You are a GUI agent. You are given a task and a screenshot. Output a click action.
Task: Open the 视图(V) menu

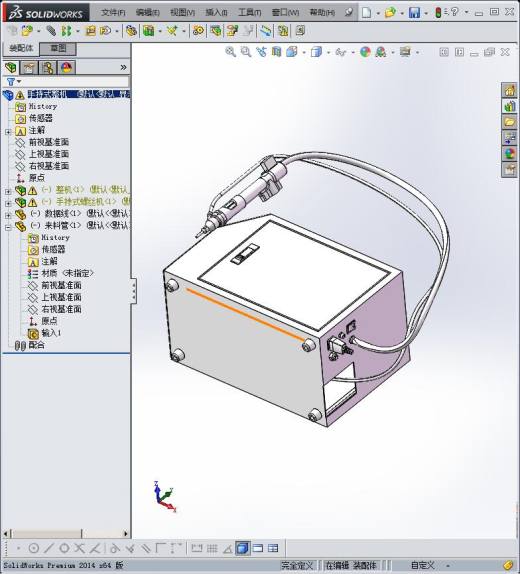coord(182,12)
